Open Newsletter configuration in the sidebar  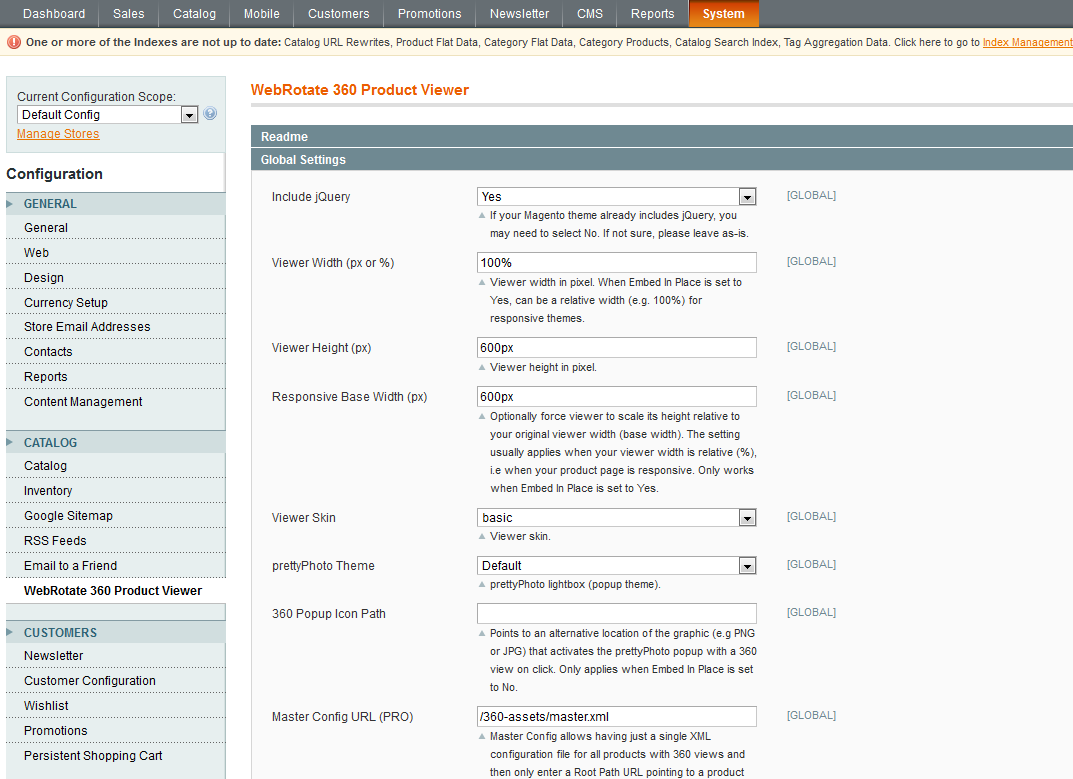(116, 656)
